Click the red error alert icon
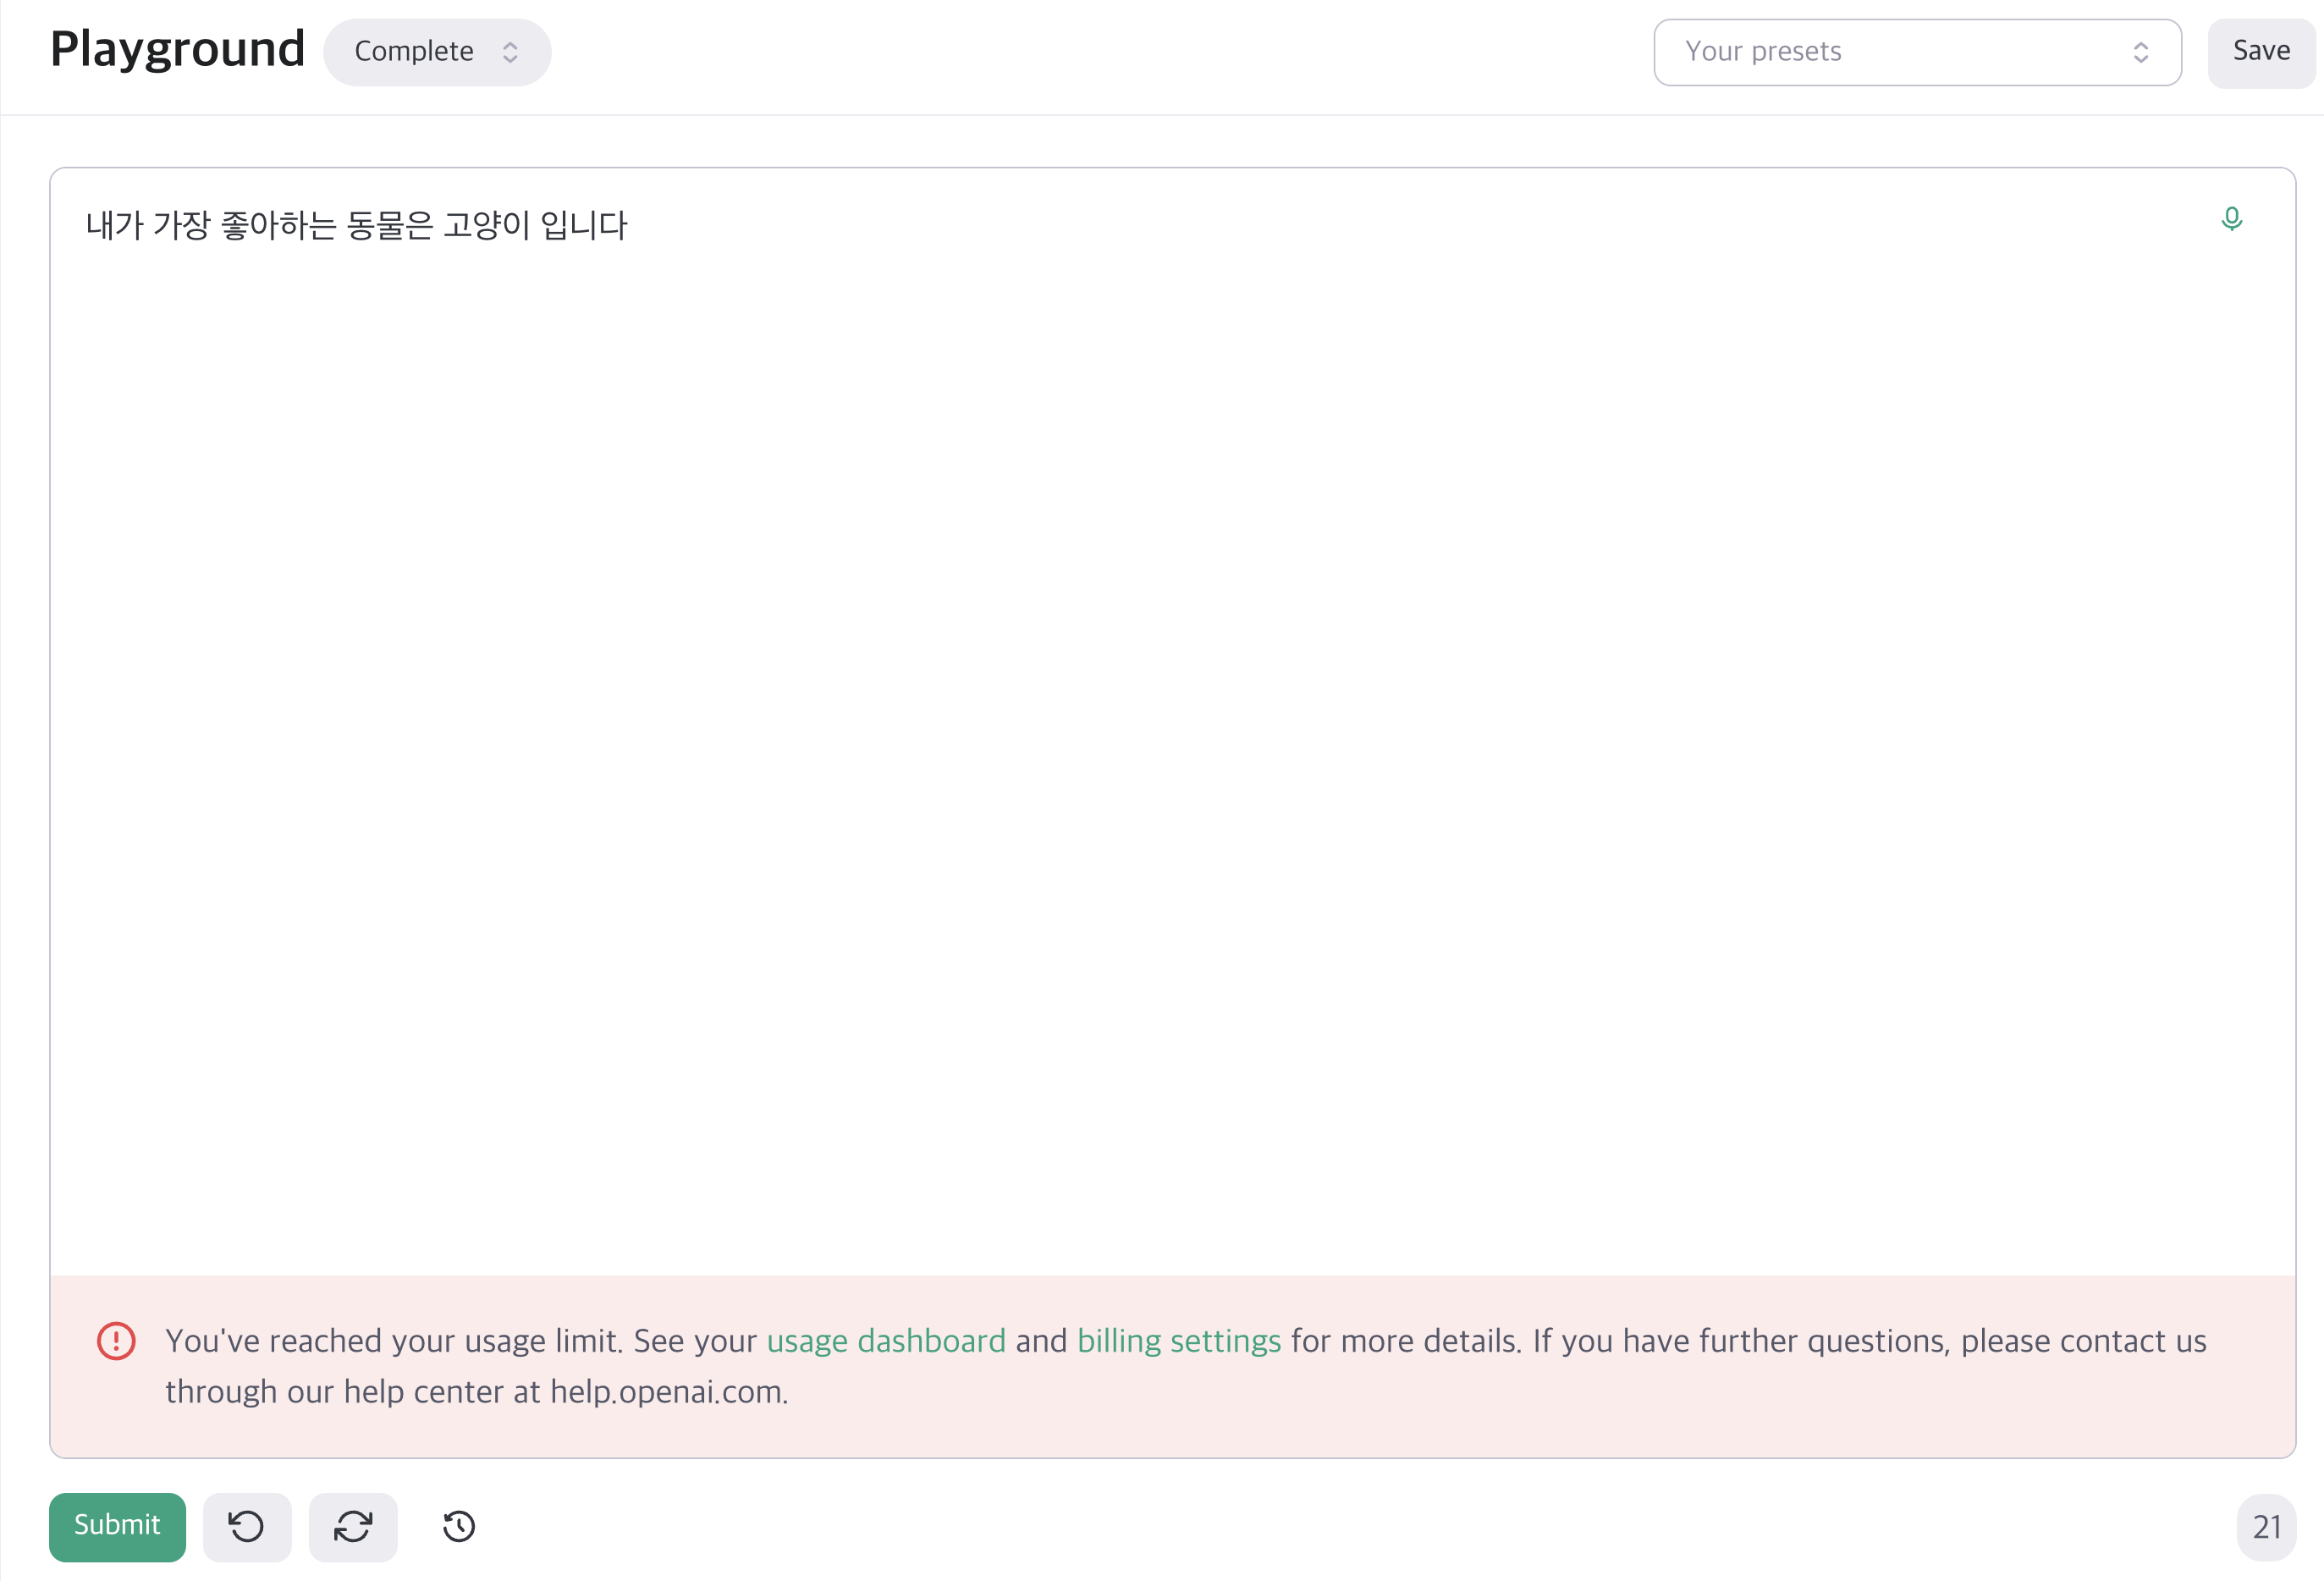This screenshot has width=2324, height=1581. coord(116,1341)
